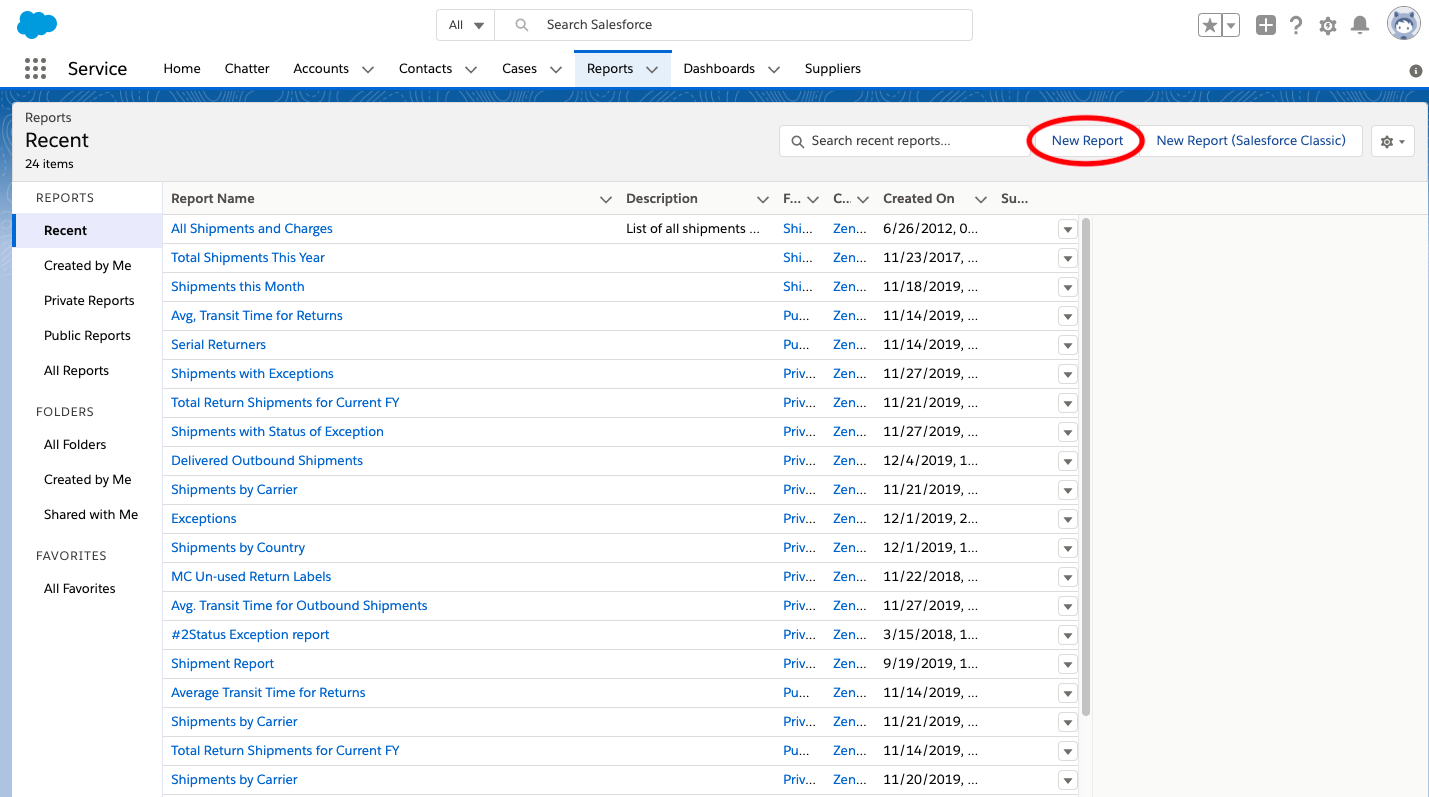Click the Search recent reports field
1429x797 pixels.
coord(905,141)
